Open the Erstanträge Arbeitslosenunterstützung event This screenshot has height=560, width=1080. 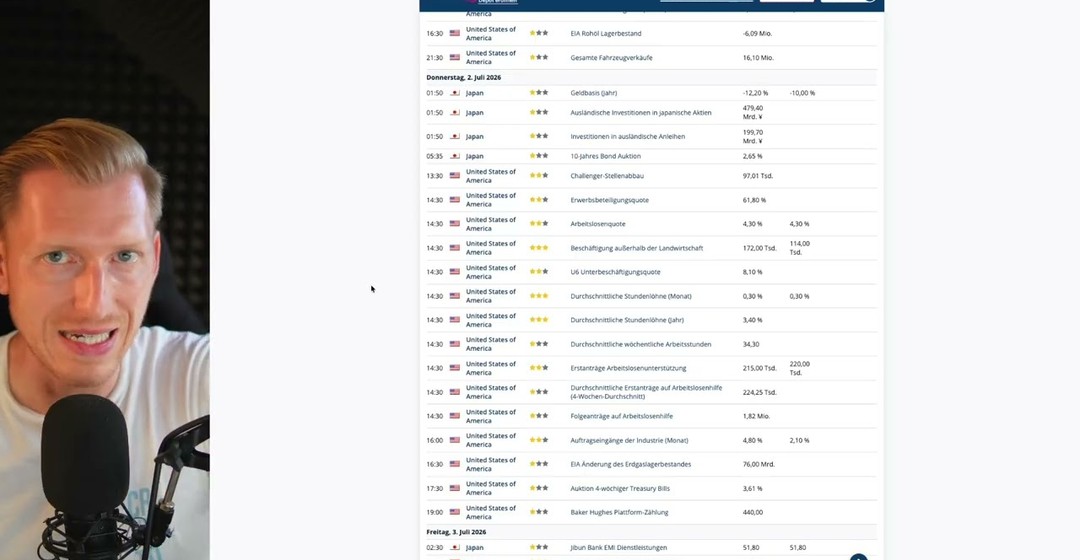click(628, 369)
